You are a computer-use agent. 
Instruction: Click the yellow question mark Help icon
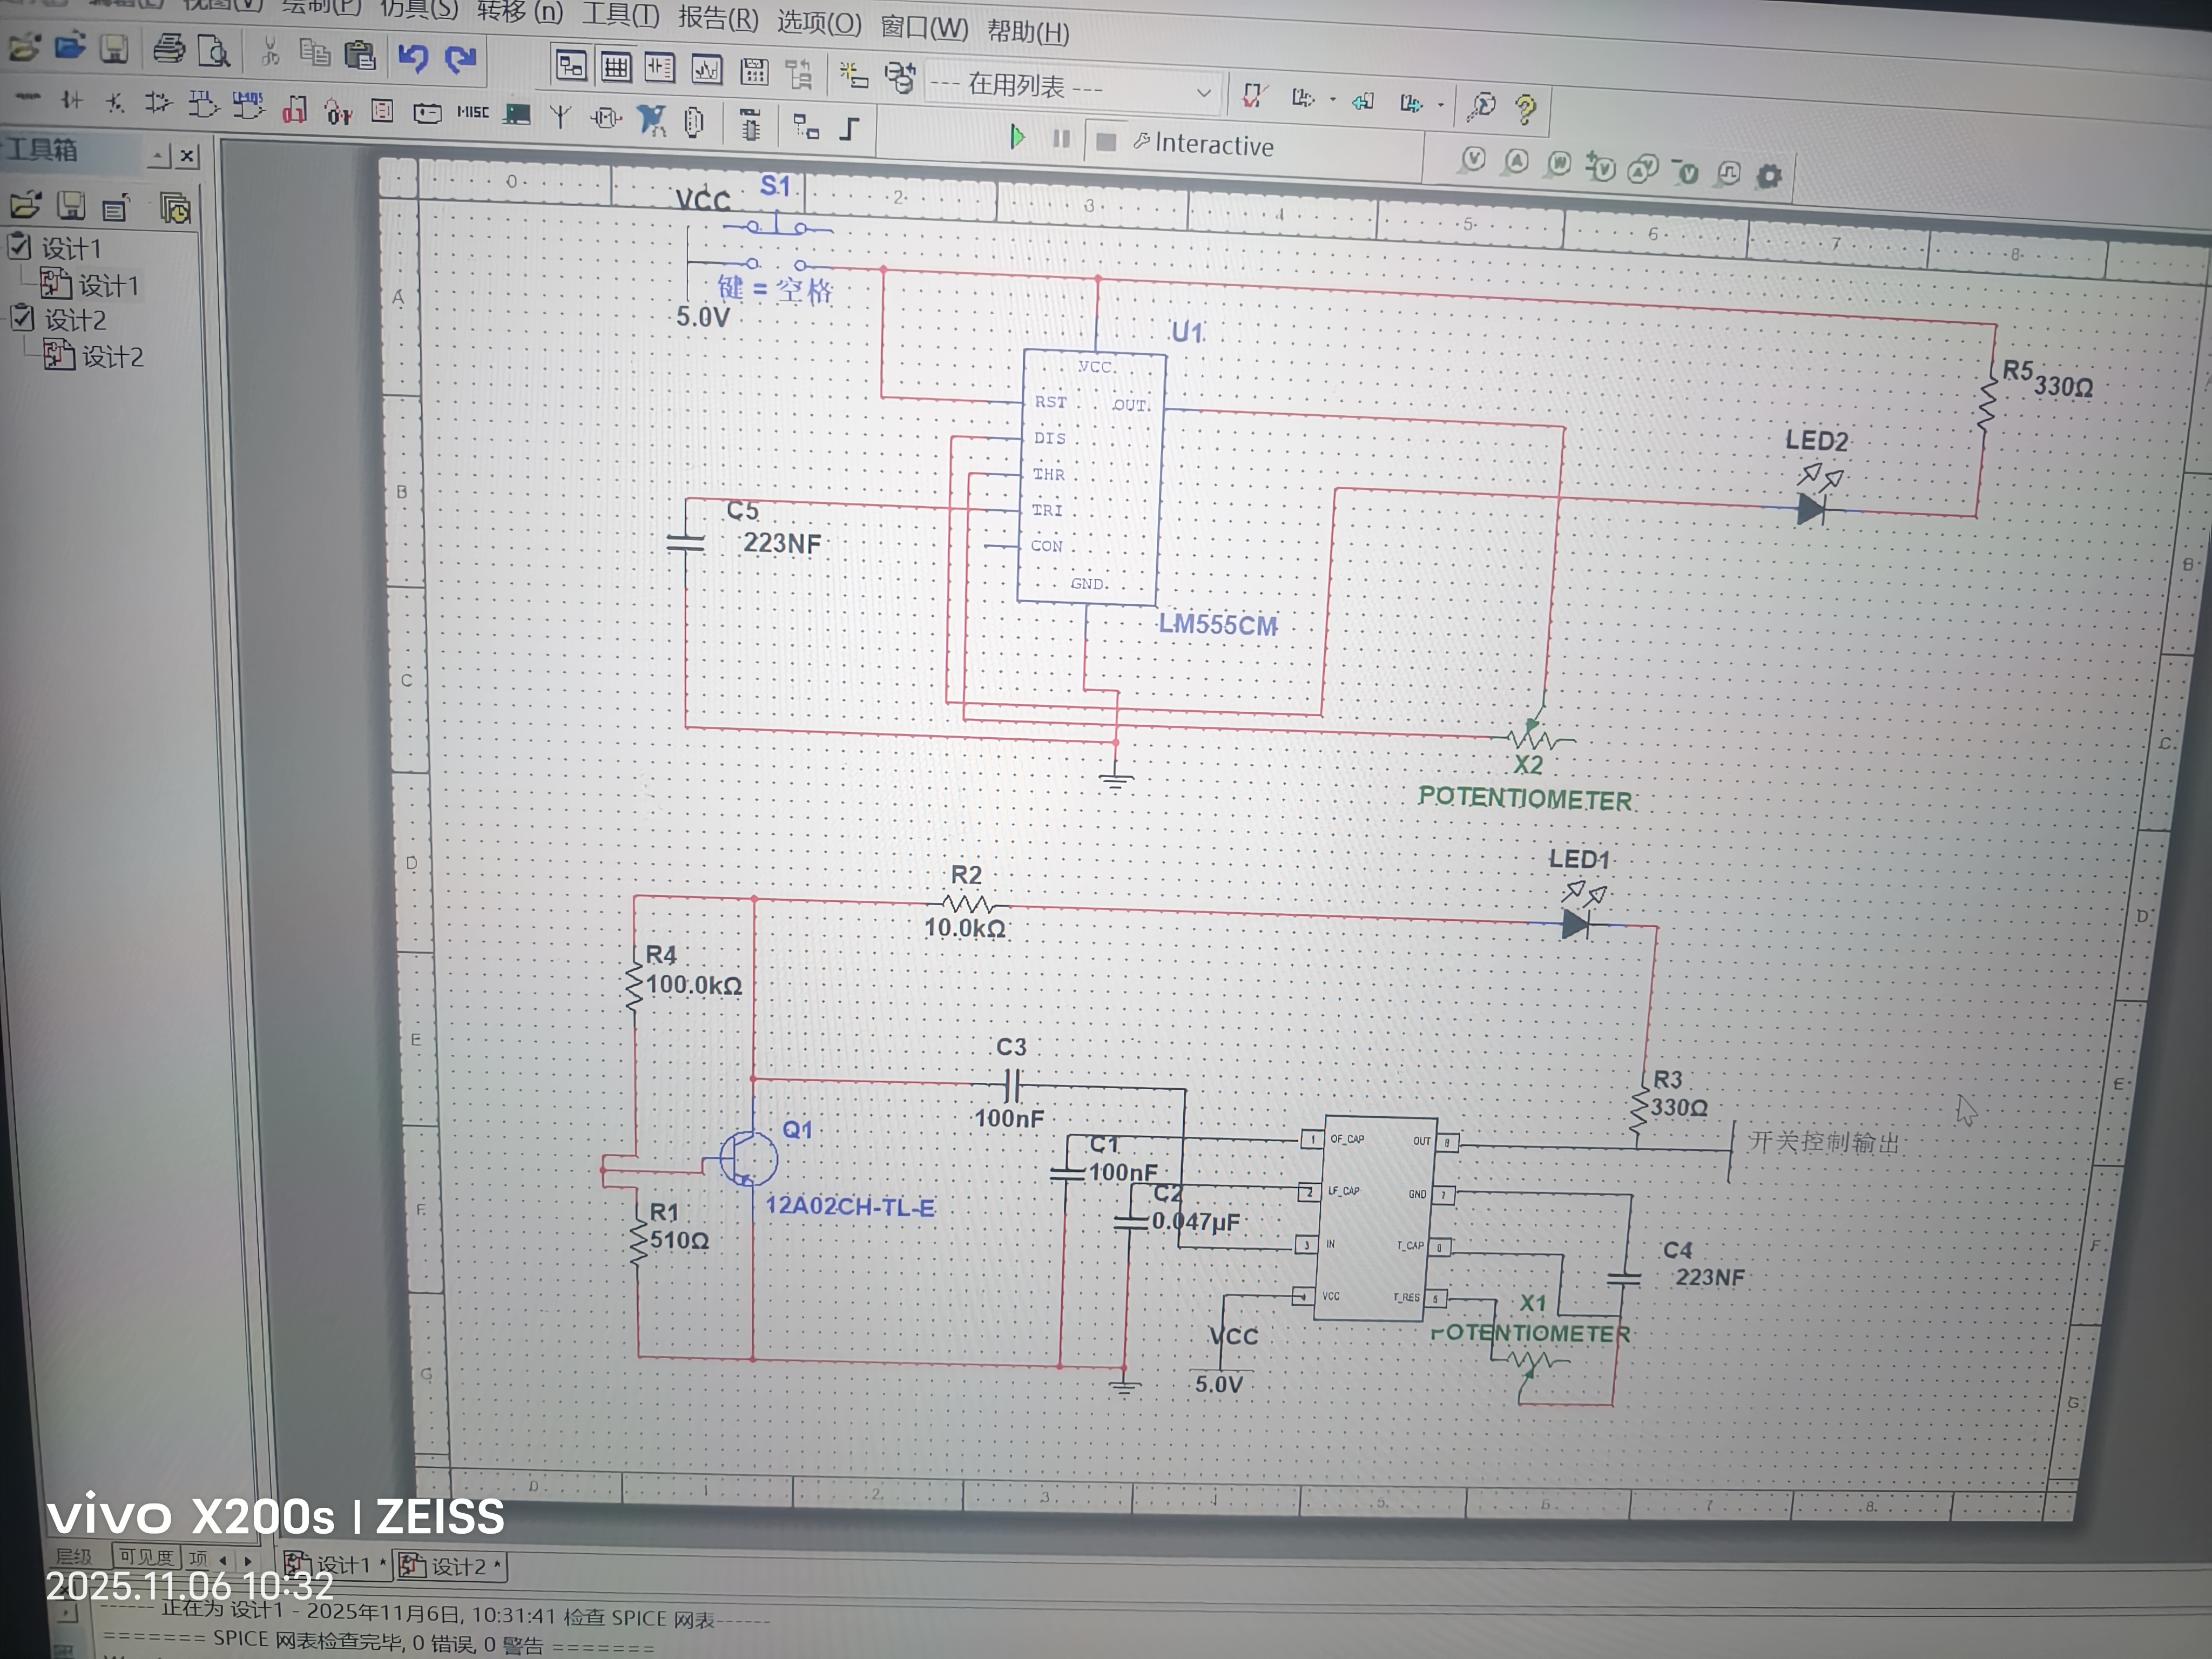1525,109
